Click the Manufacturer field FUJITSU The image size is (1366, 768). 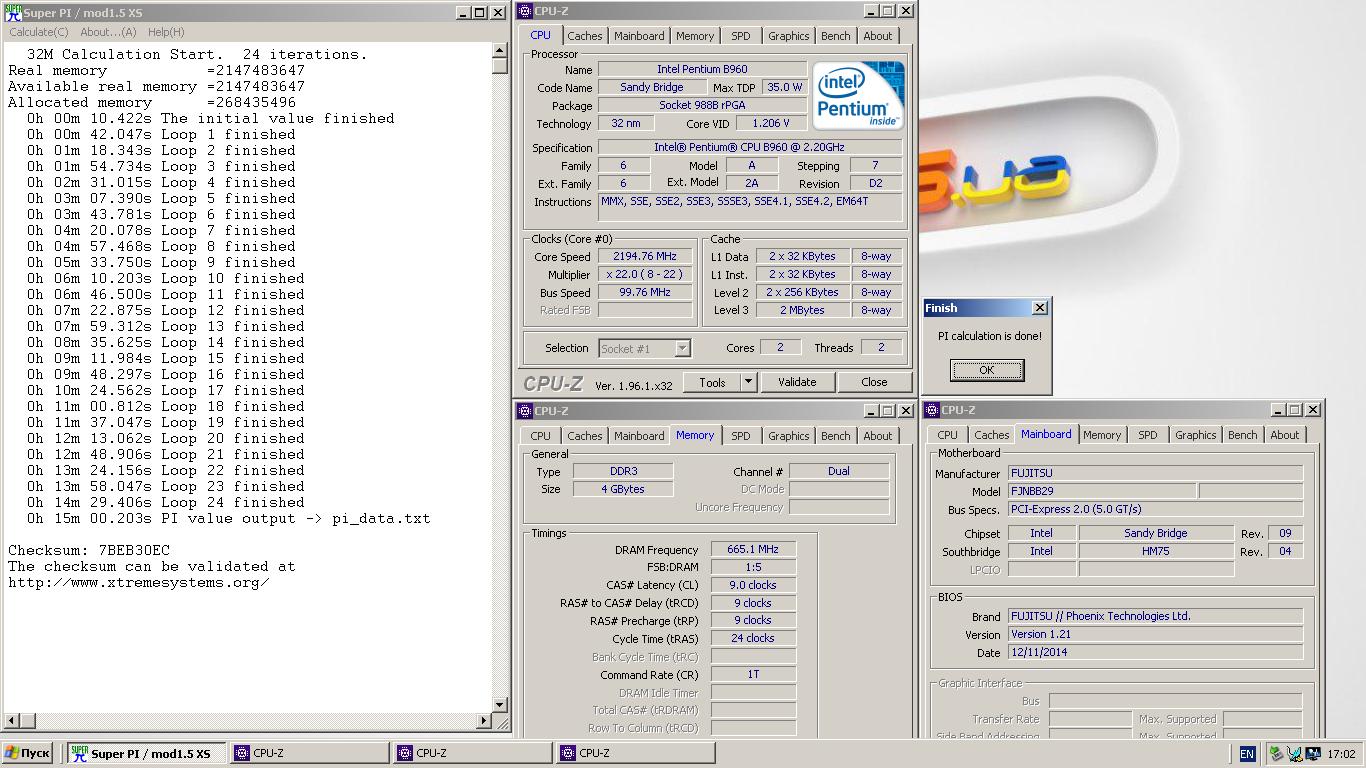[1155, 473]
